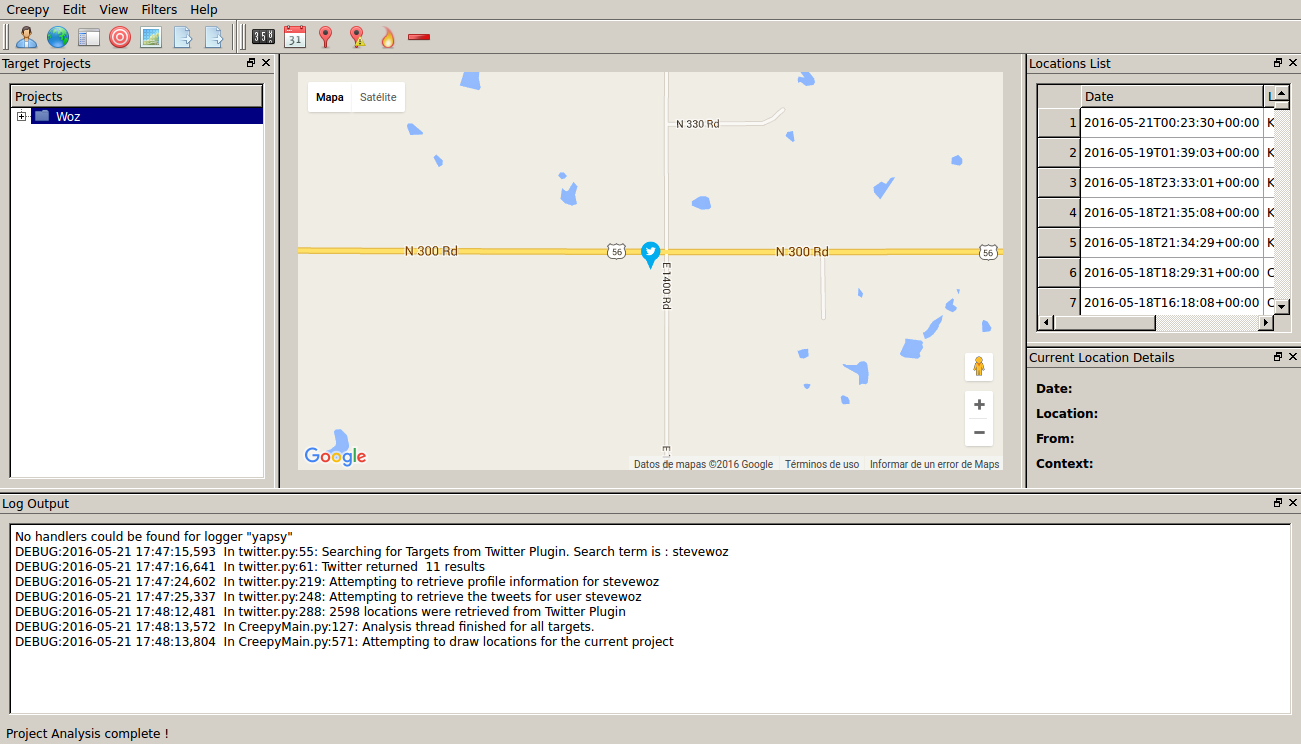Click the Date column header

1172,96
